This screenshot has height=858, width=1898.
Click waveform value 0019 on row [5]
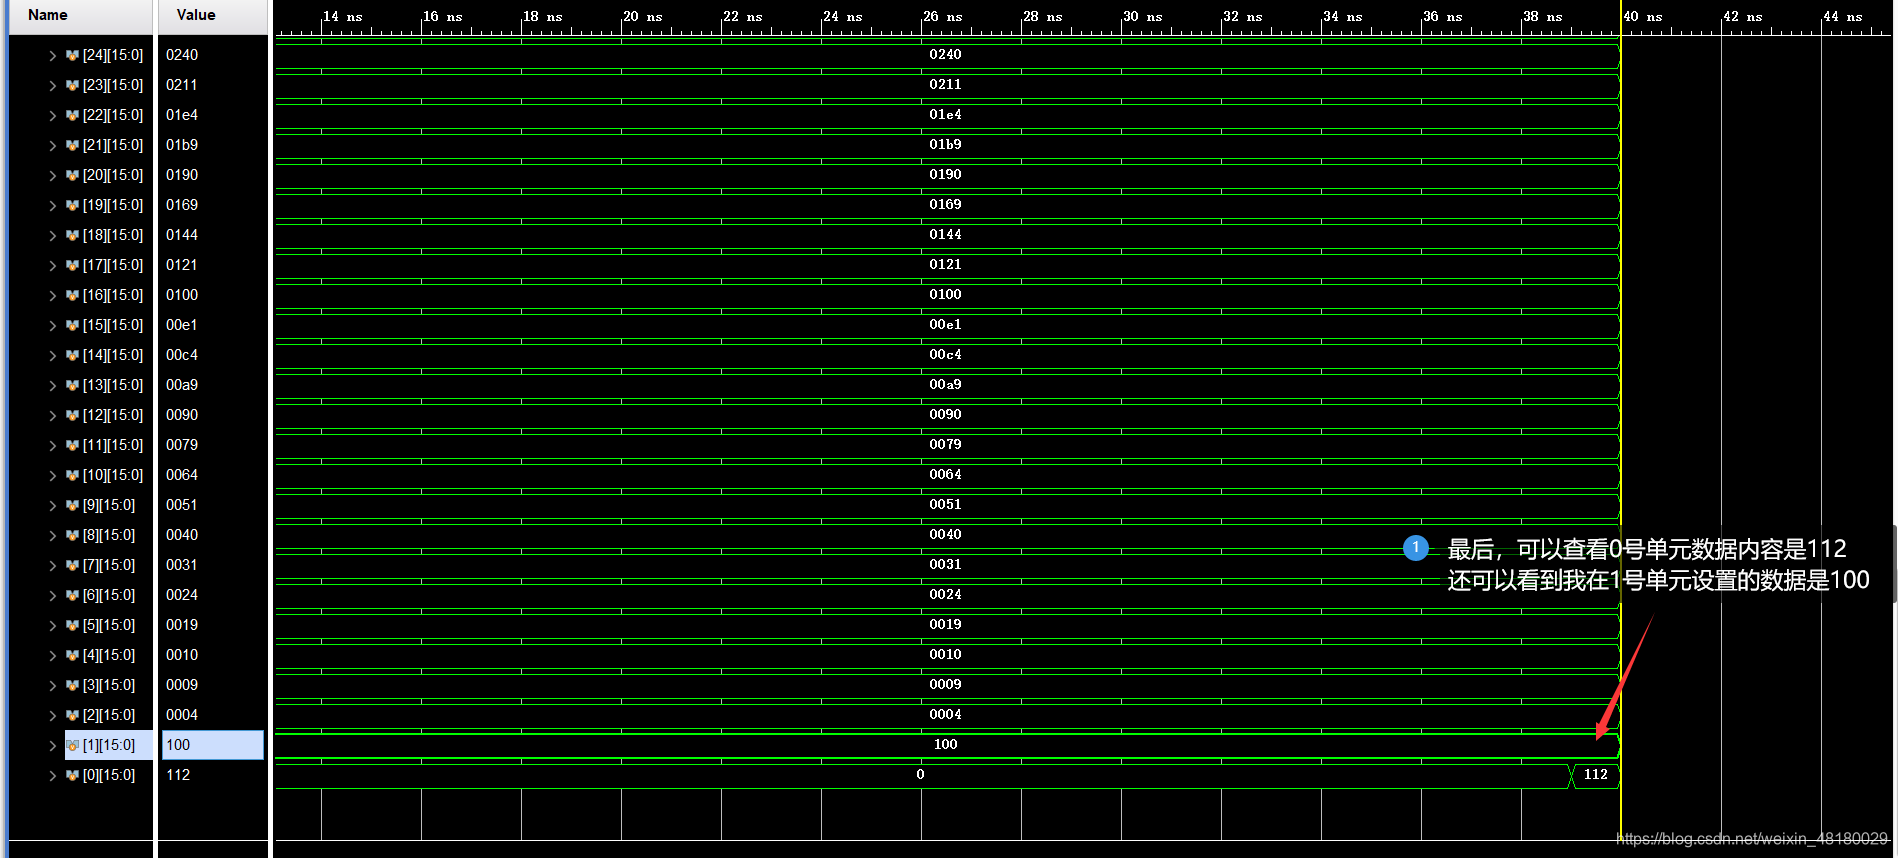(945, 625)
